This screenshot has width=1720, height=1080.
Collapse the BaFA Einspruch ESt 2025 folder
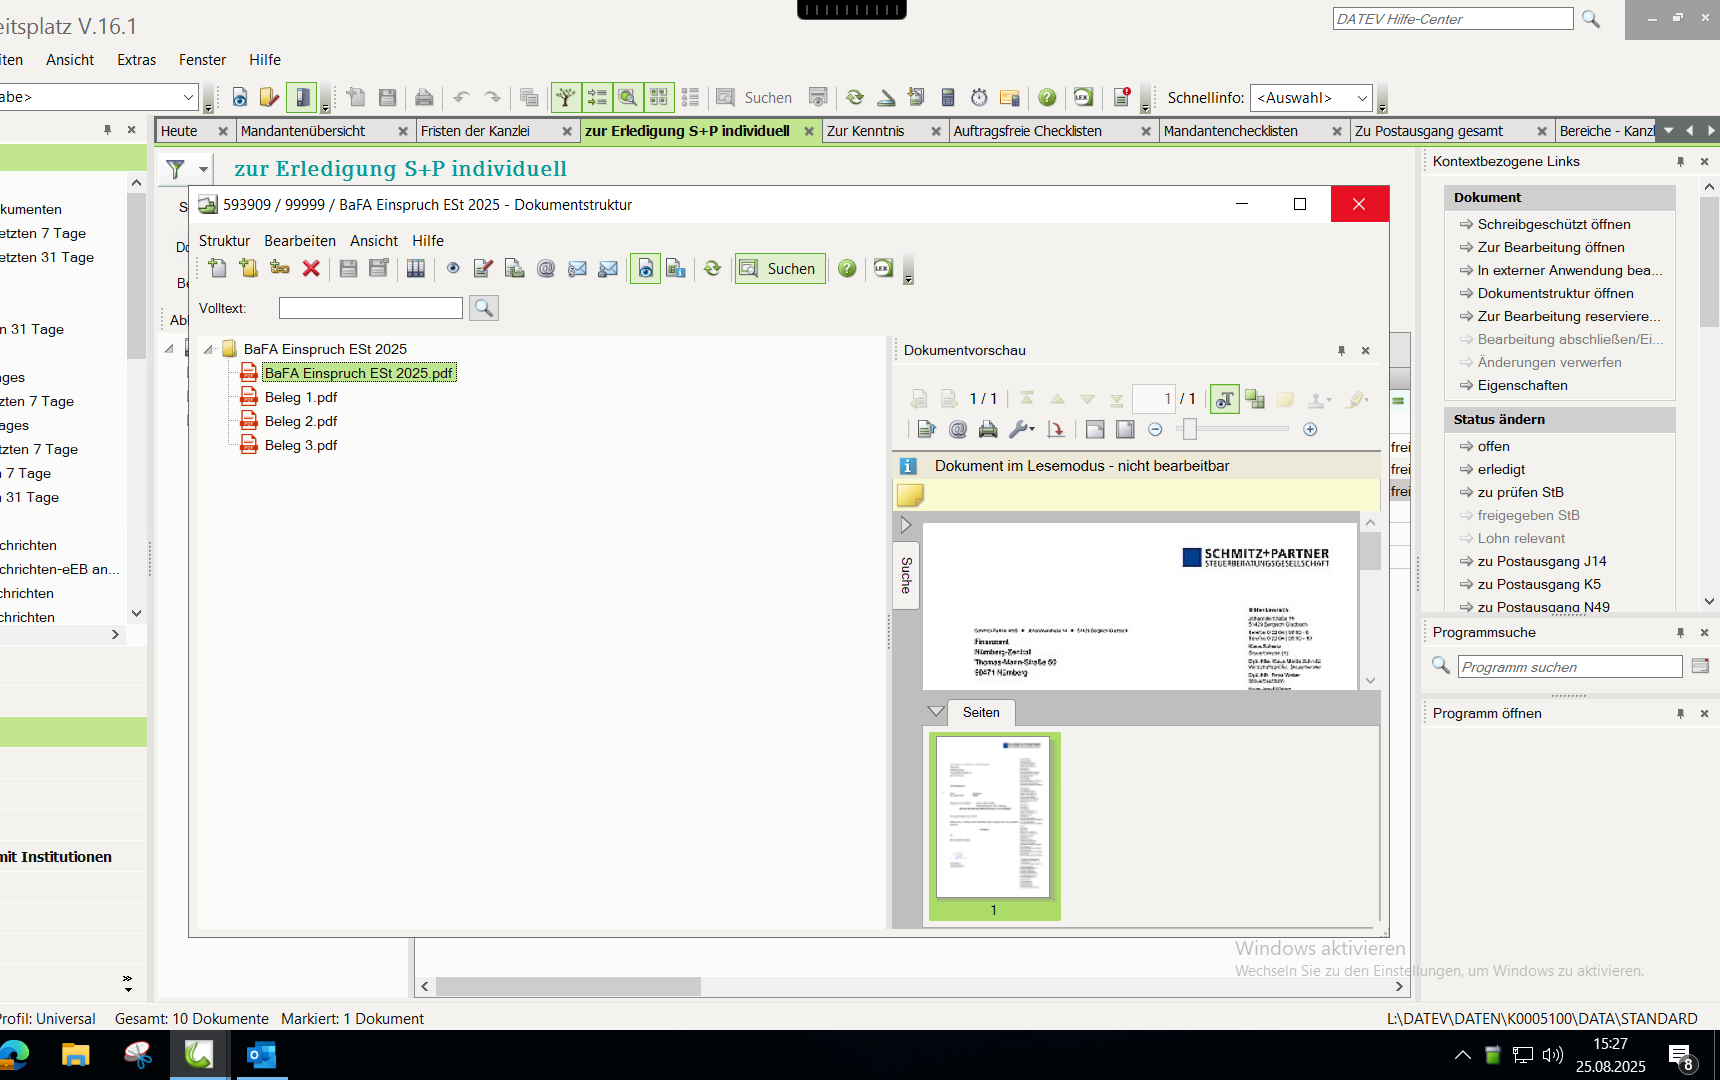(x=209, y=349)
